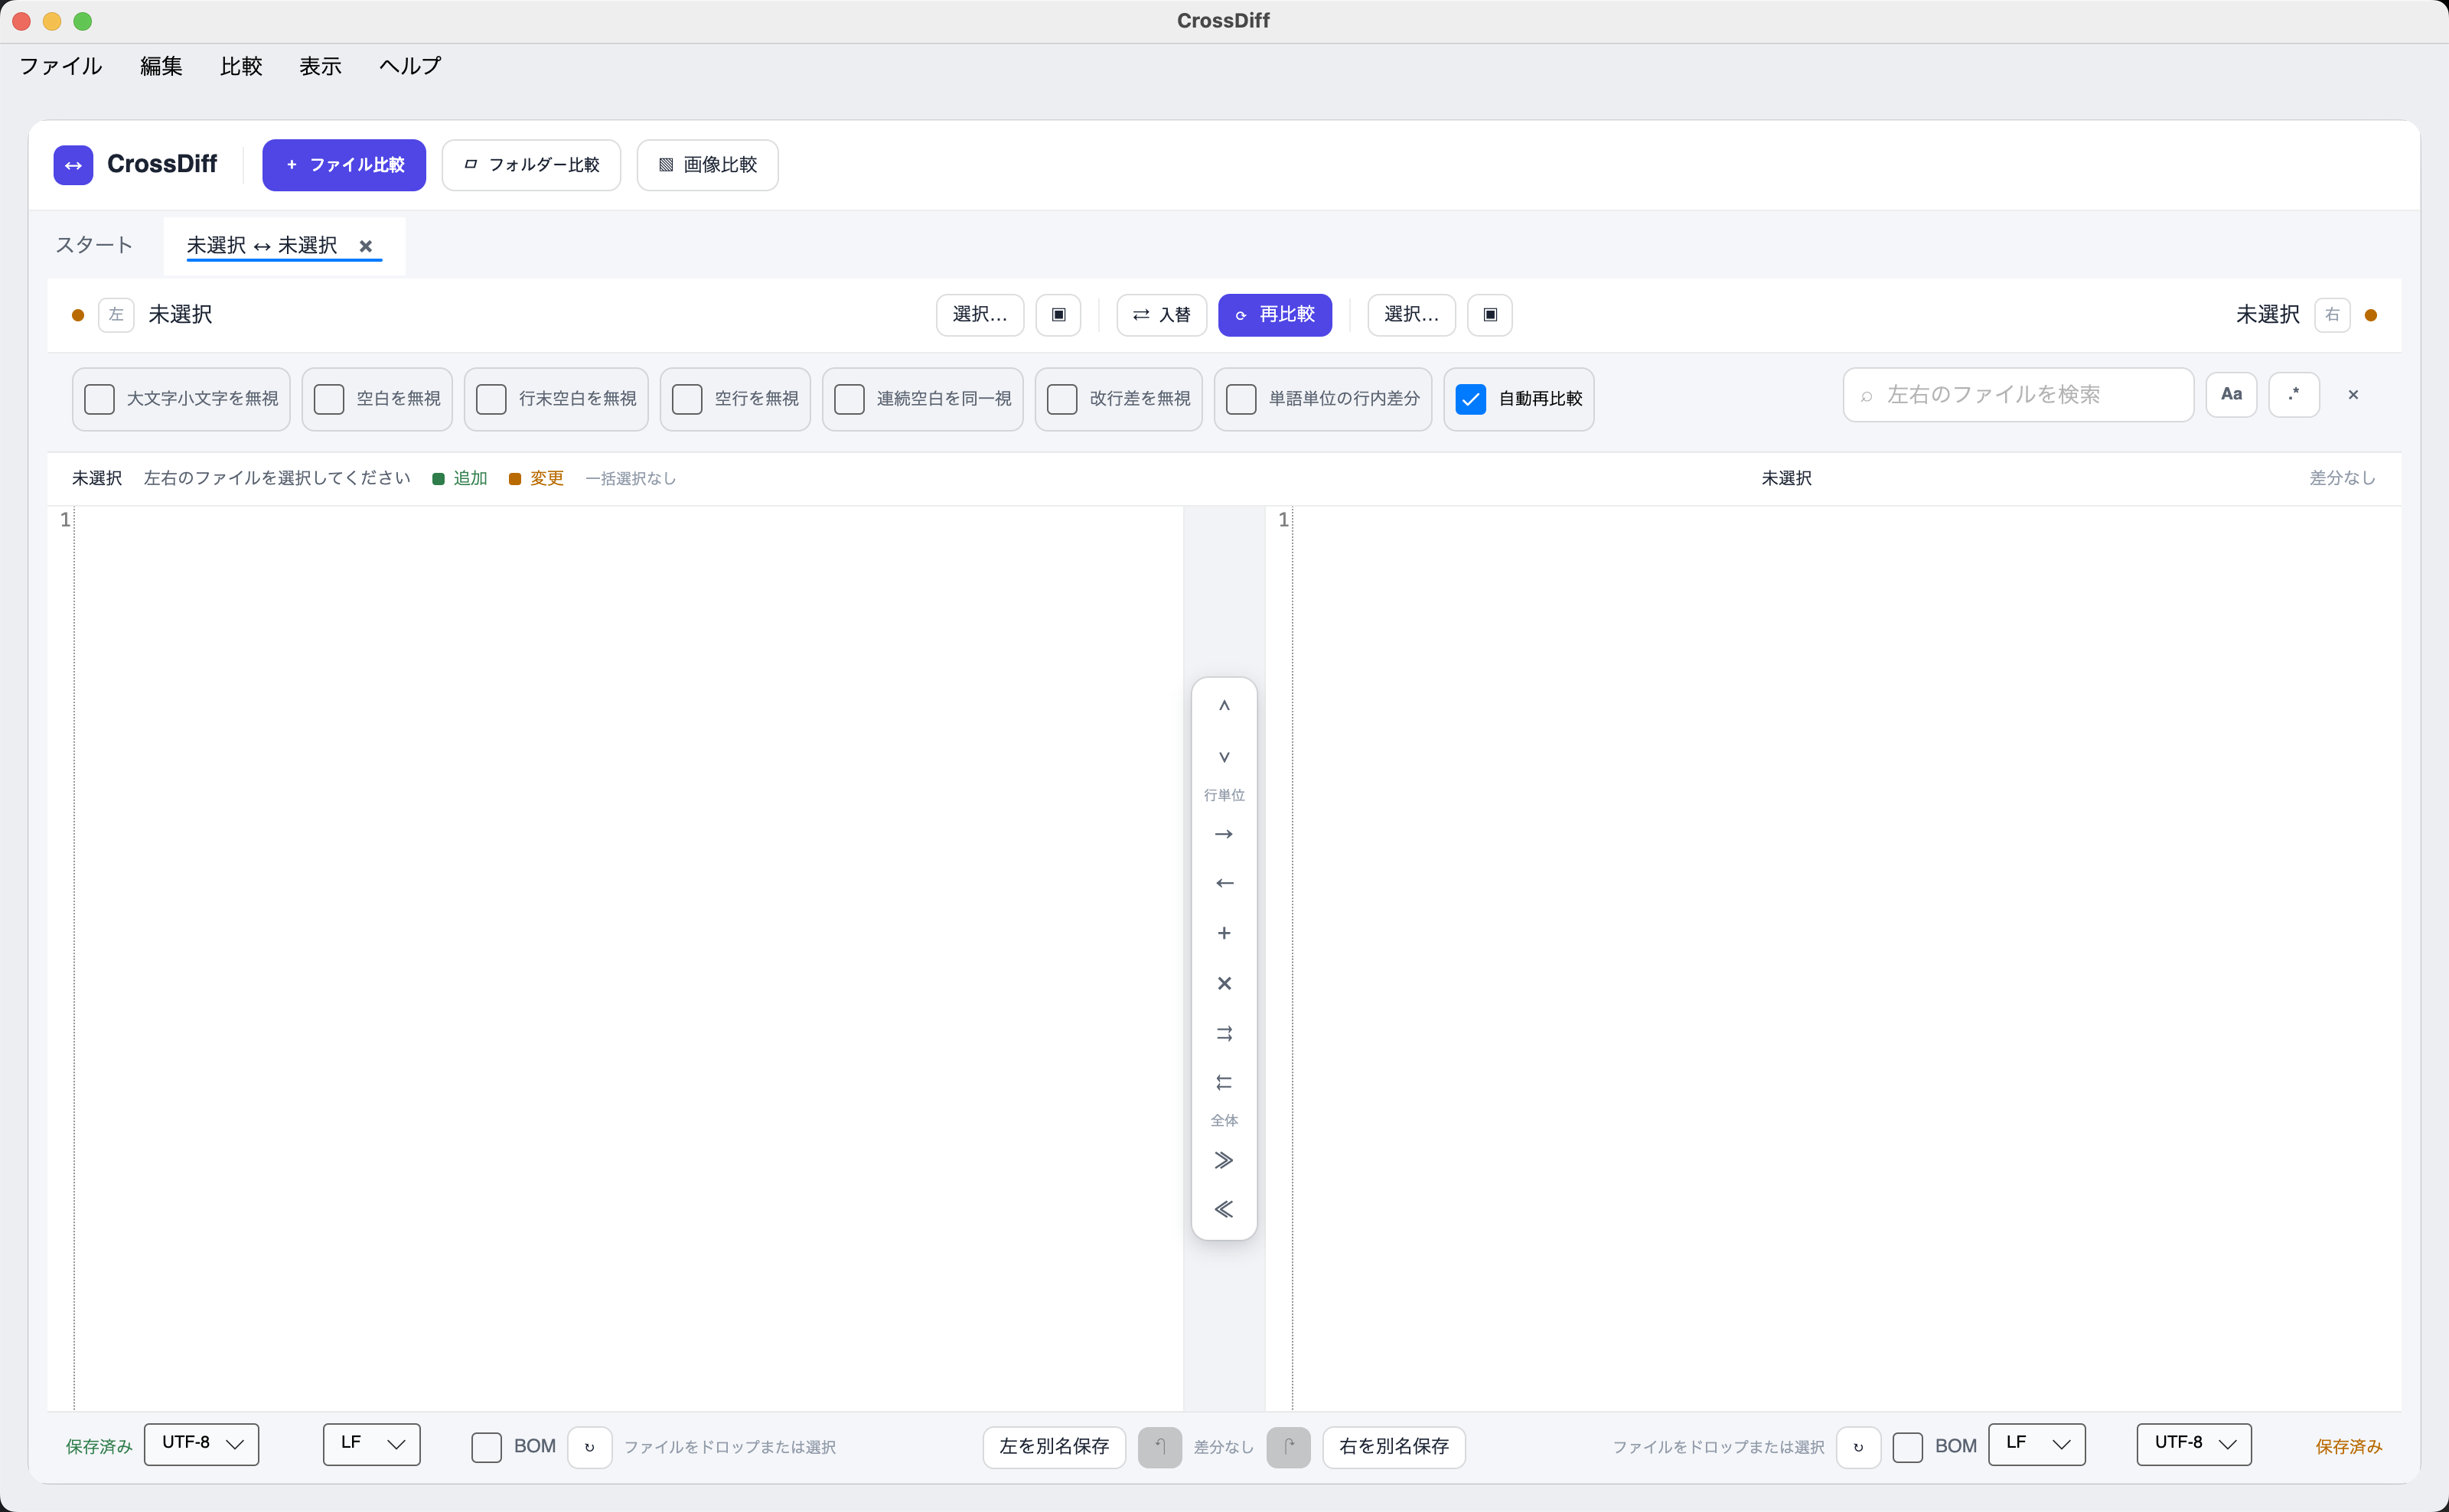The height and width of the screenshot is (1512, 2449).
Task: Click the X delete icon in center strip
Action: (x=1224, y=983)
